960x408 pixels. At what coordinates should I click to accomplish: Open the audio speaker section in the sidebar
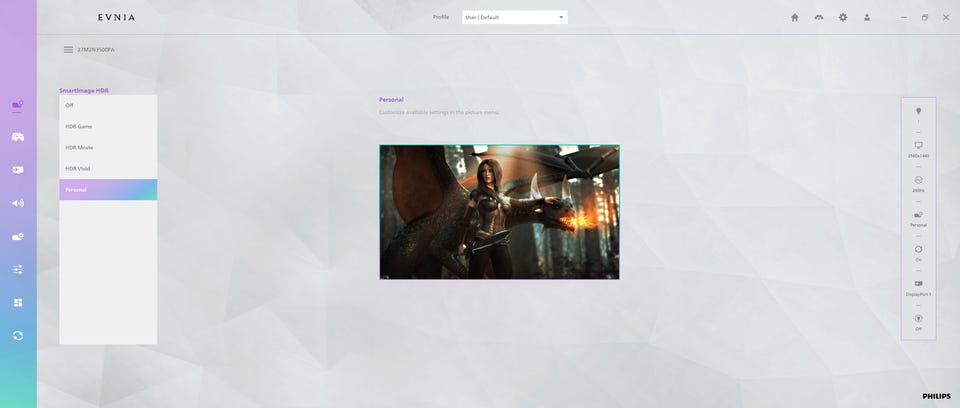click(18, 203)
